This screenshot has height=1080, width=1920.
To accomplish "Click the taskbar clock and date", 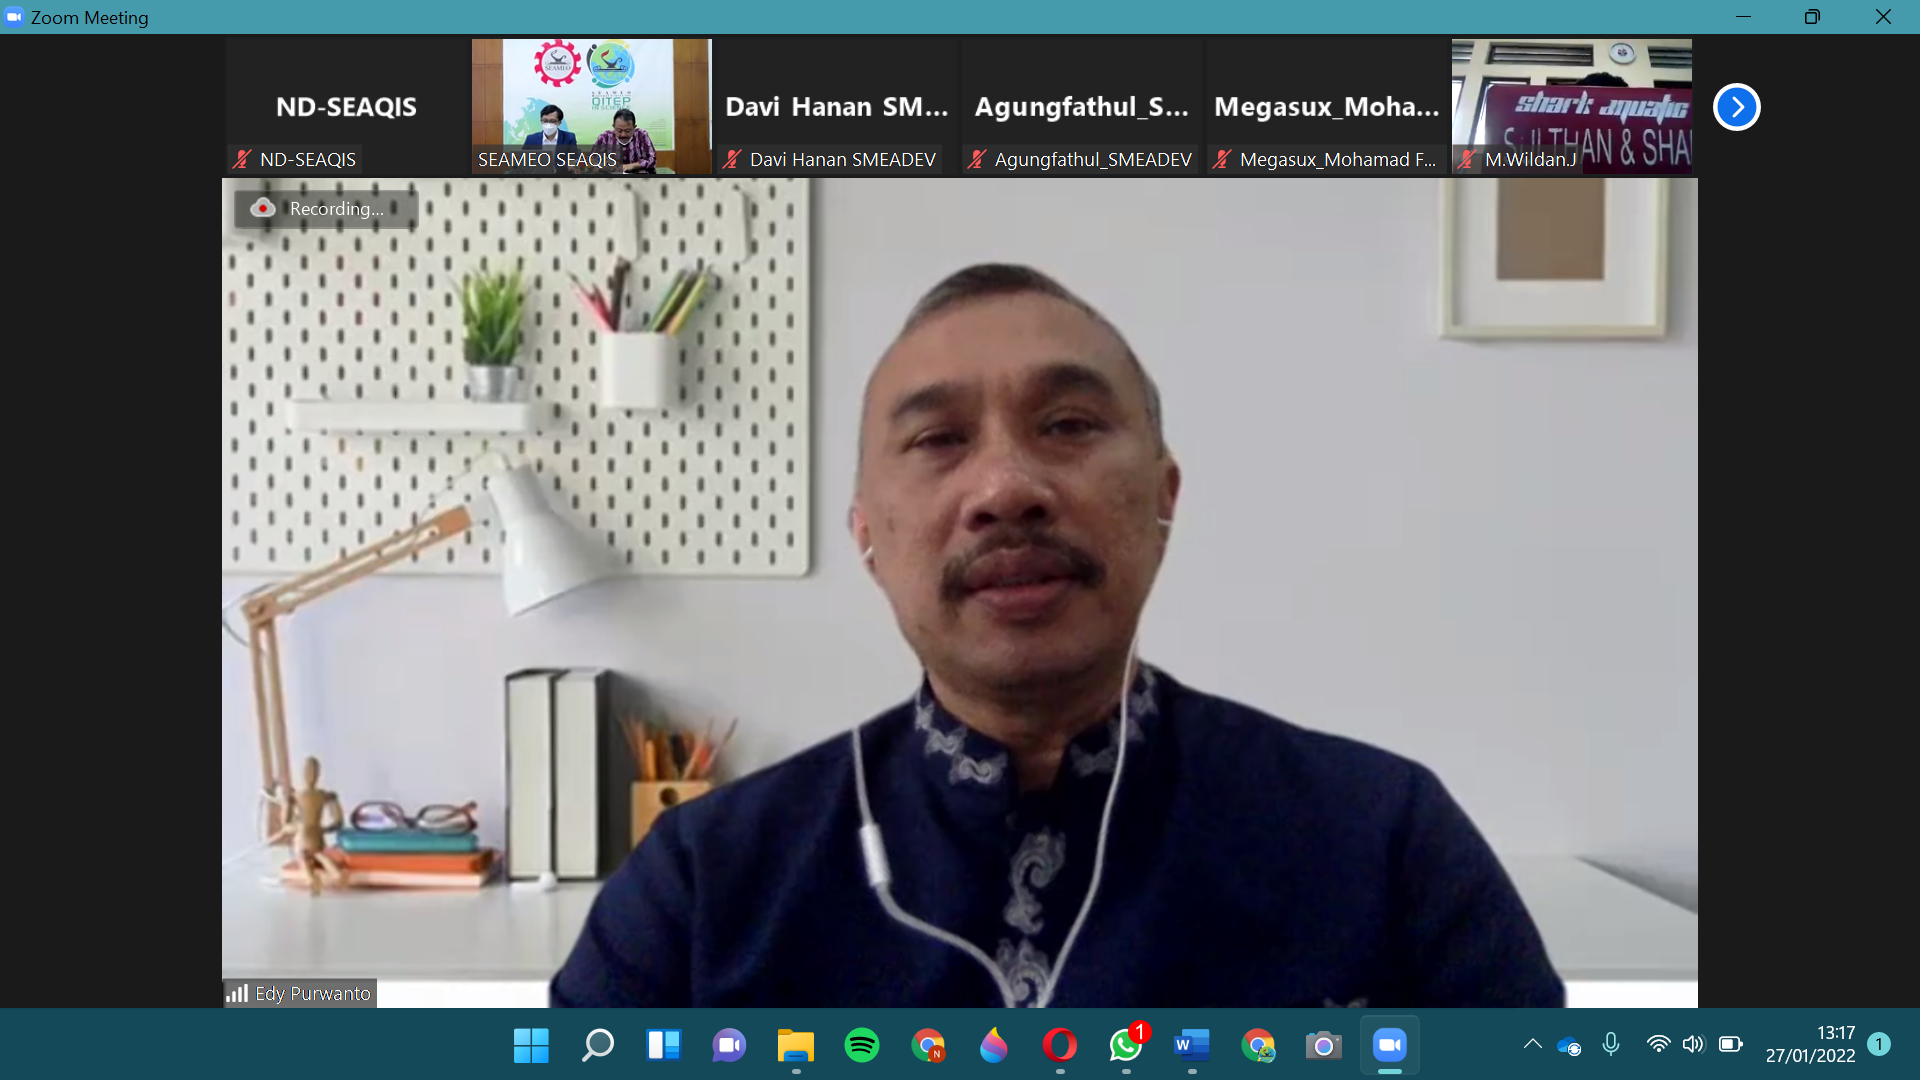I will (x=1809, y=1044).
